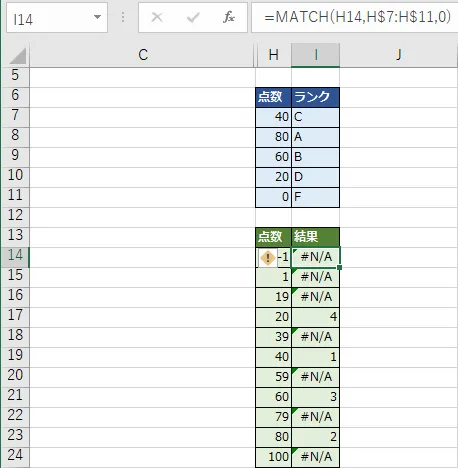The image size is (458, 468).
Task: Select column H header
Action: (x=273, y=55)
